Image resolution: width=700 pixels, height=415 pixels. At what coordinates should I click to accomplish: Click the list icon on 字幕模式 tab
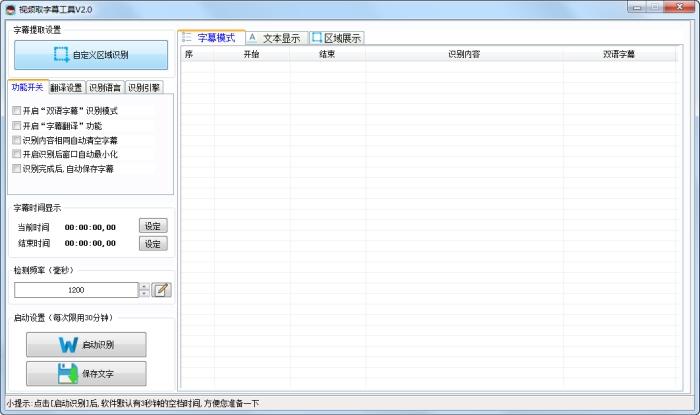(x=187, y=37)
